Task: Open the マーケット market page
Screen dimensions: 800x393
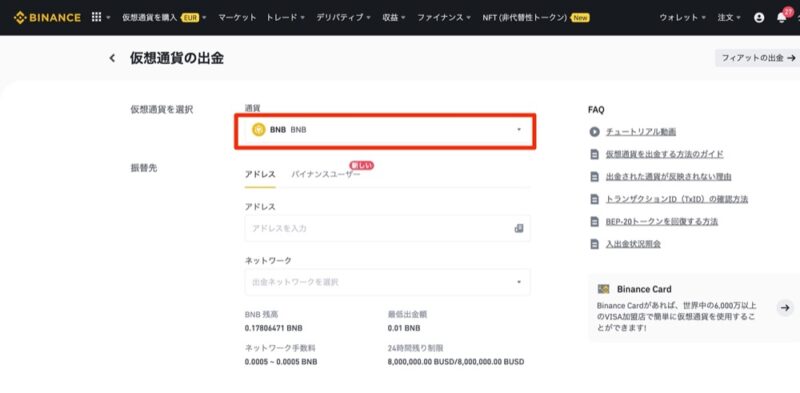Action: [x=237, y=17]
